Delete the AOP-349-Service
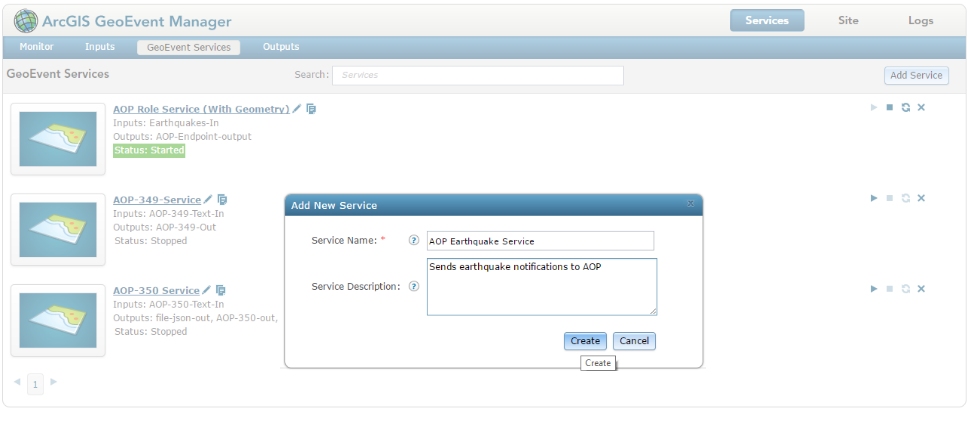Image resolution: width=968 pixels, height=424 pixels. pyautogui.click(x=921, y=198)
